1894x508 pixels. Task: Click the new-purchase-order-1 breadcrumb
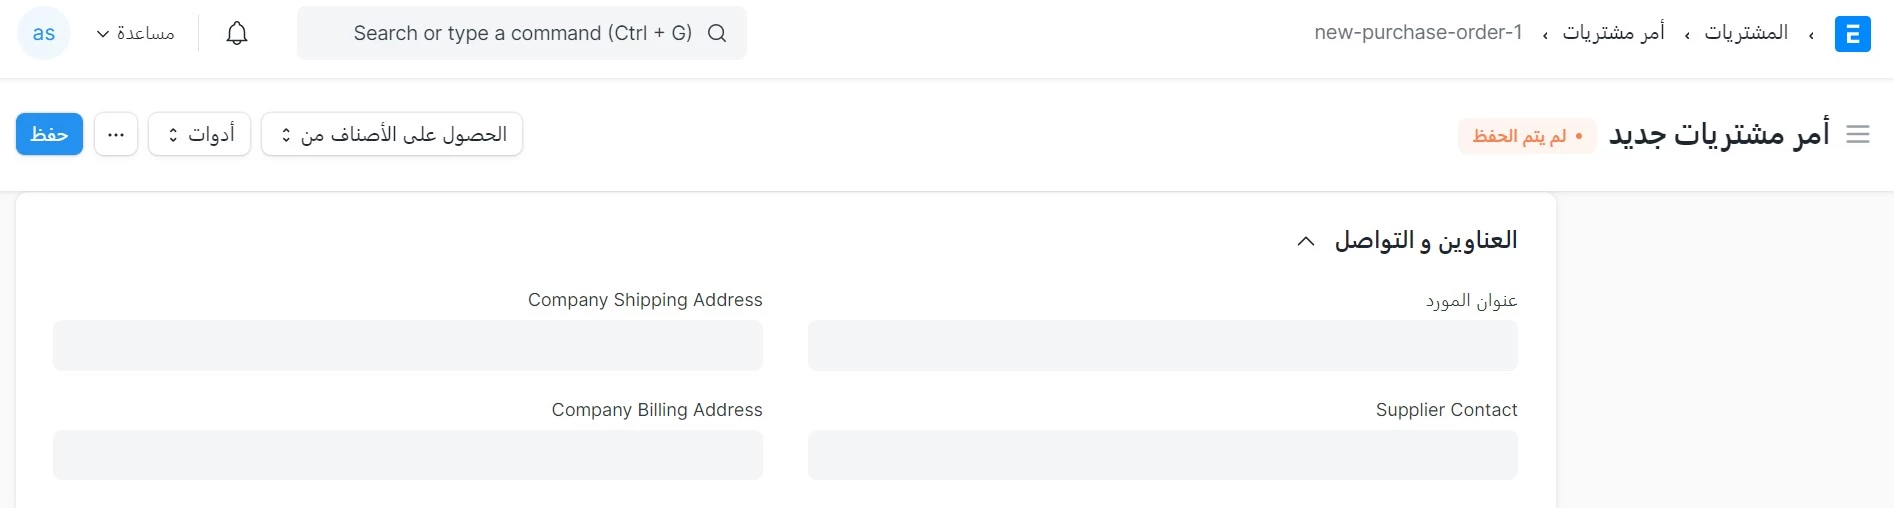click(x=1418, y=33)
